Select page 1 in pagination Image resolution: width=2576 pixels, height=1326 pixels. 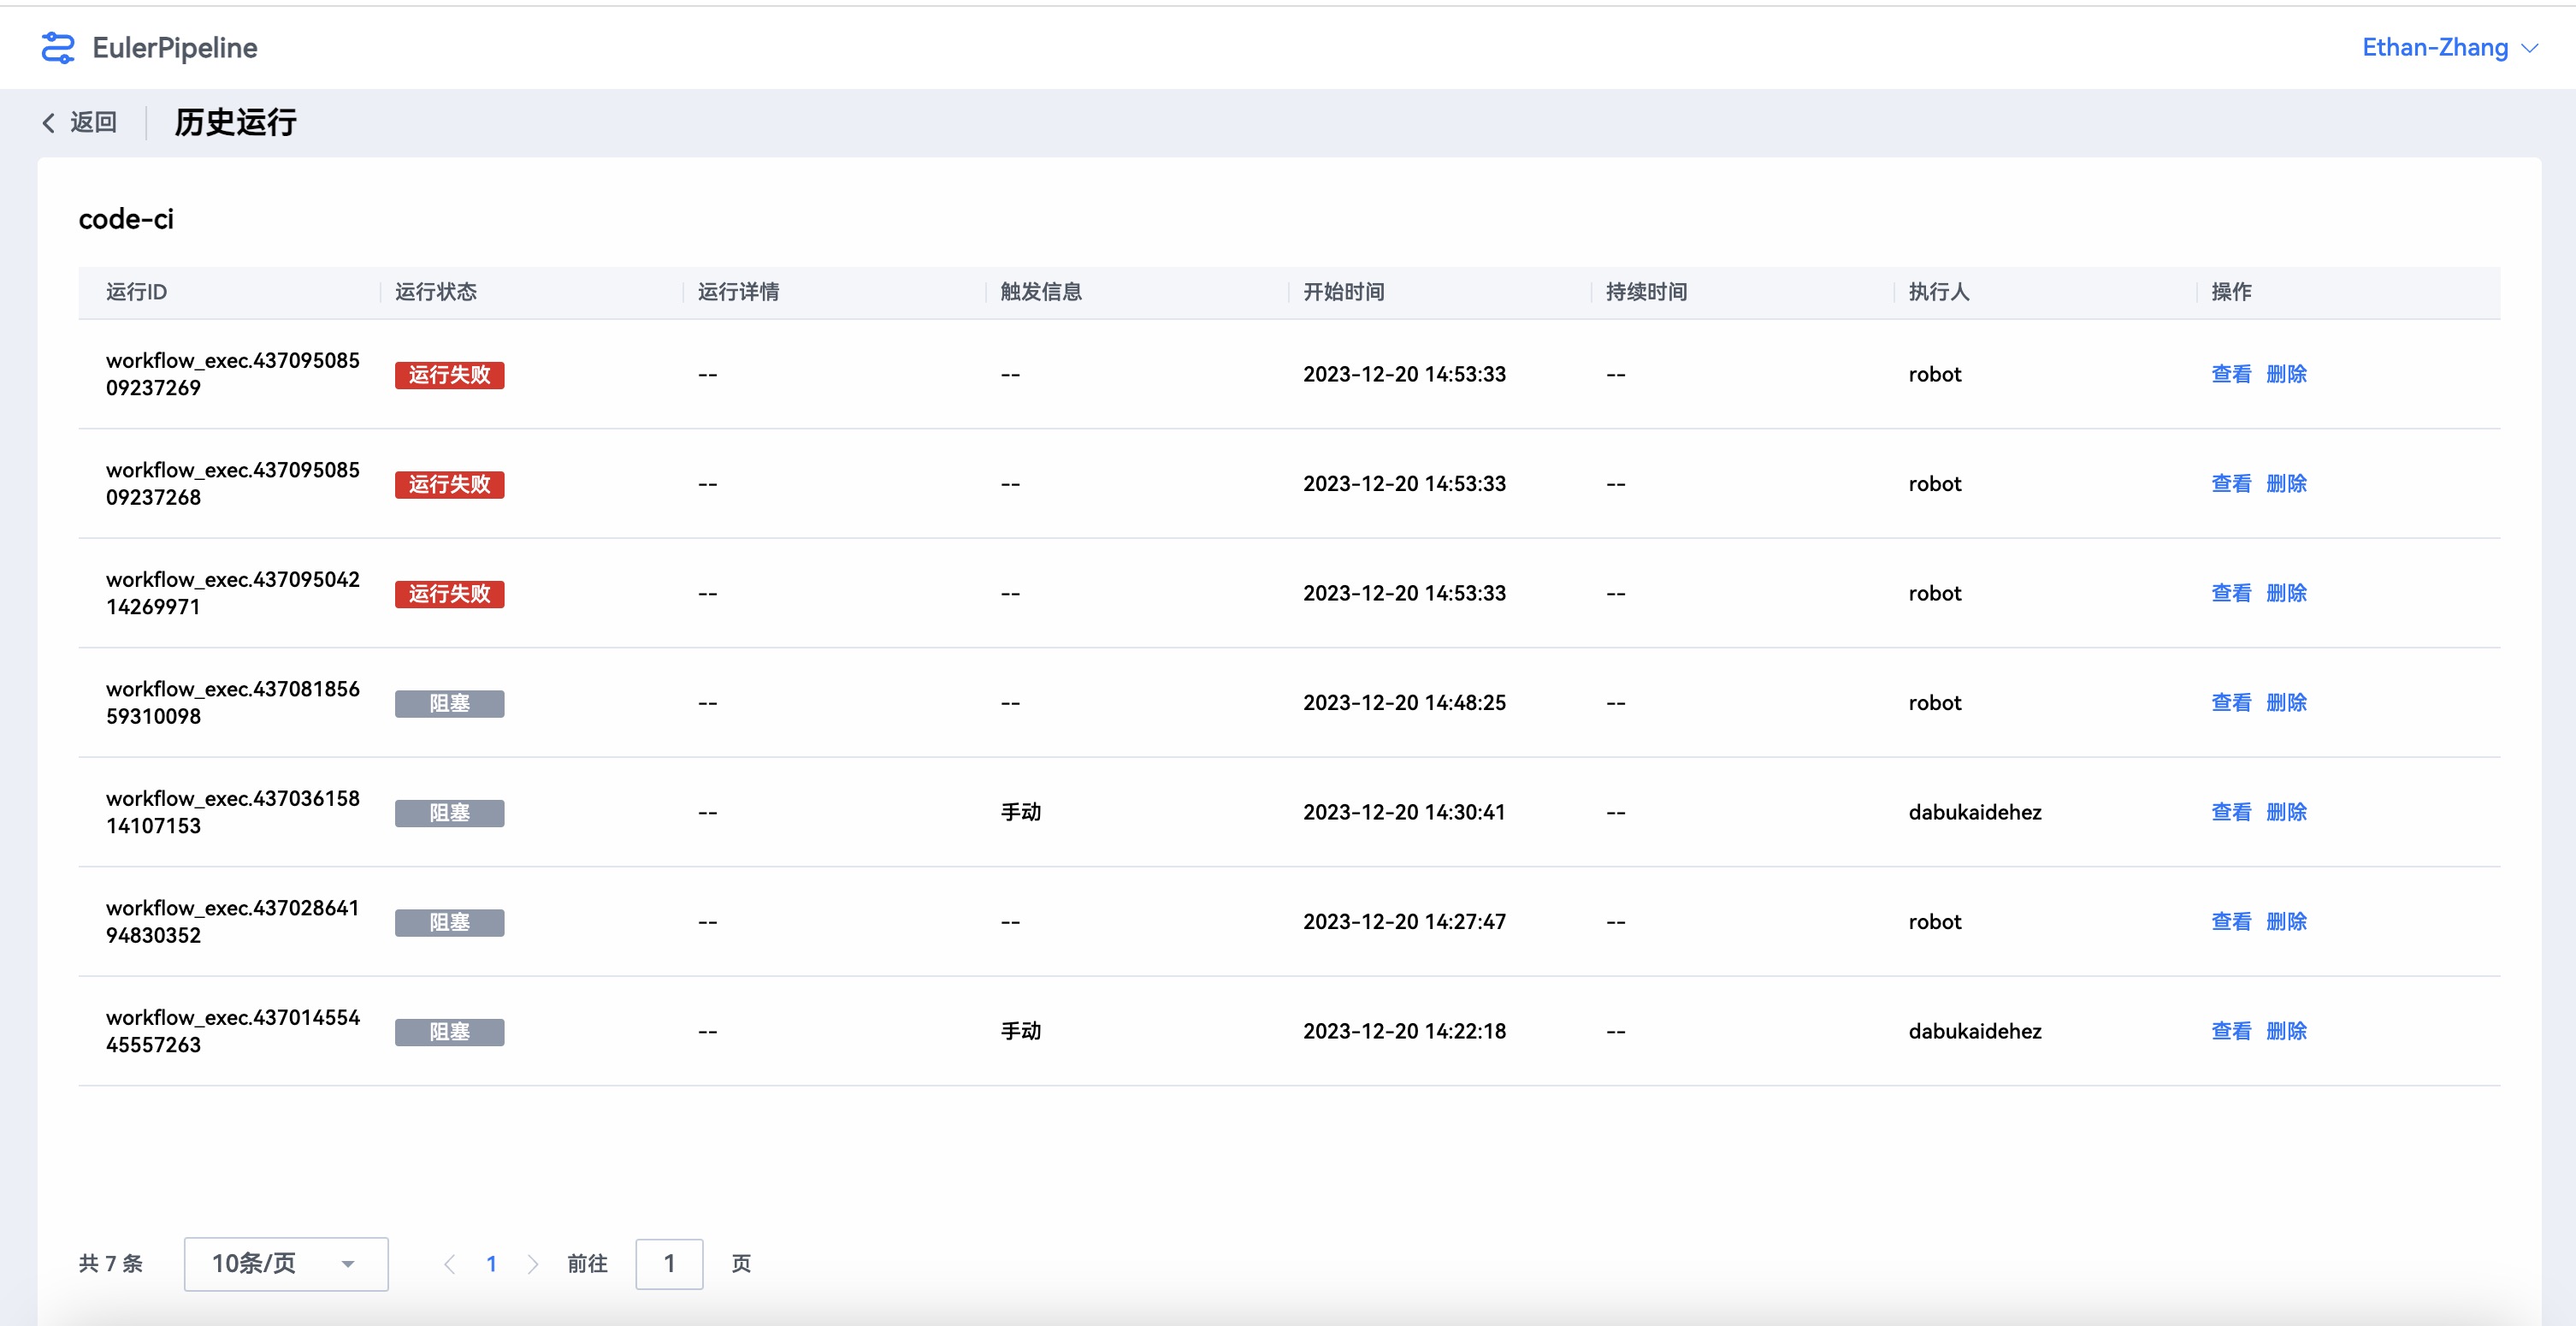(x=491, y=1264)
